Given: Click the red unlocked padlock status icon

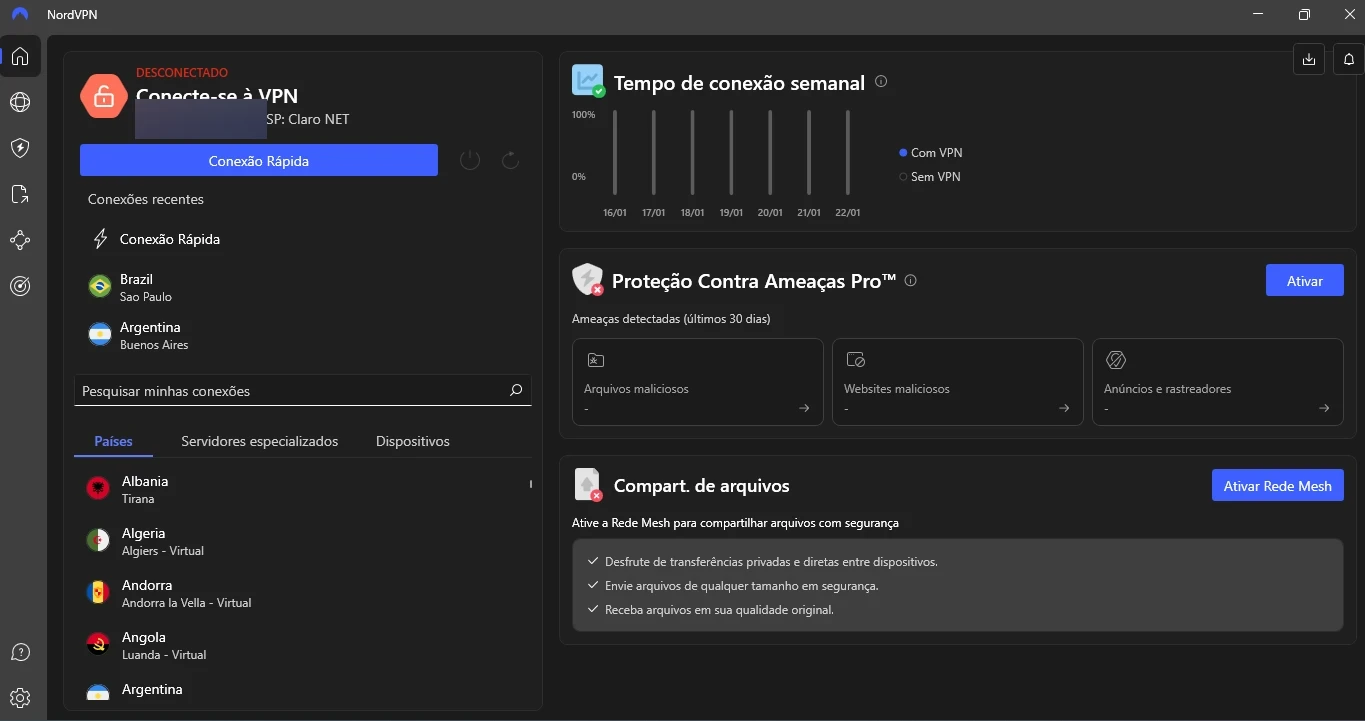Looking at the screenshot, I should pyautogui.click(x=104, y=97).
